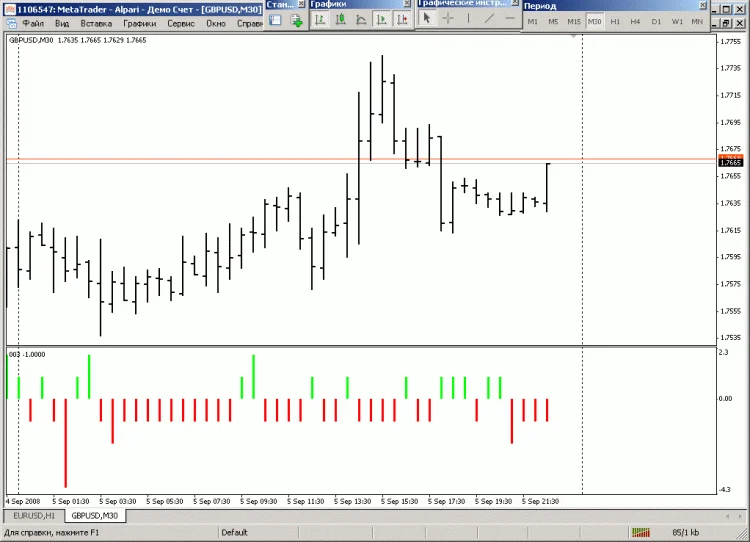Set chart period to D1
The width and height of the screenshot is (750, 542).
656,22
